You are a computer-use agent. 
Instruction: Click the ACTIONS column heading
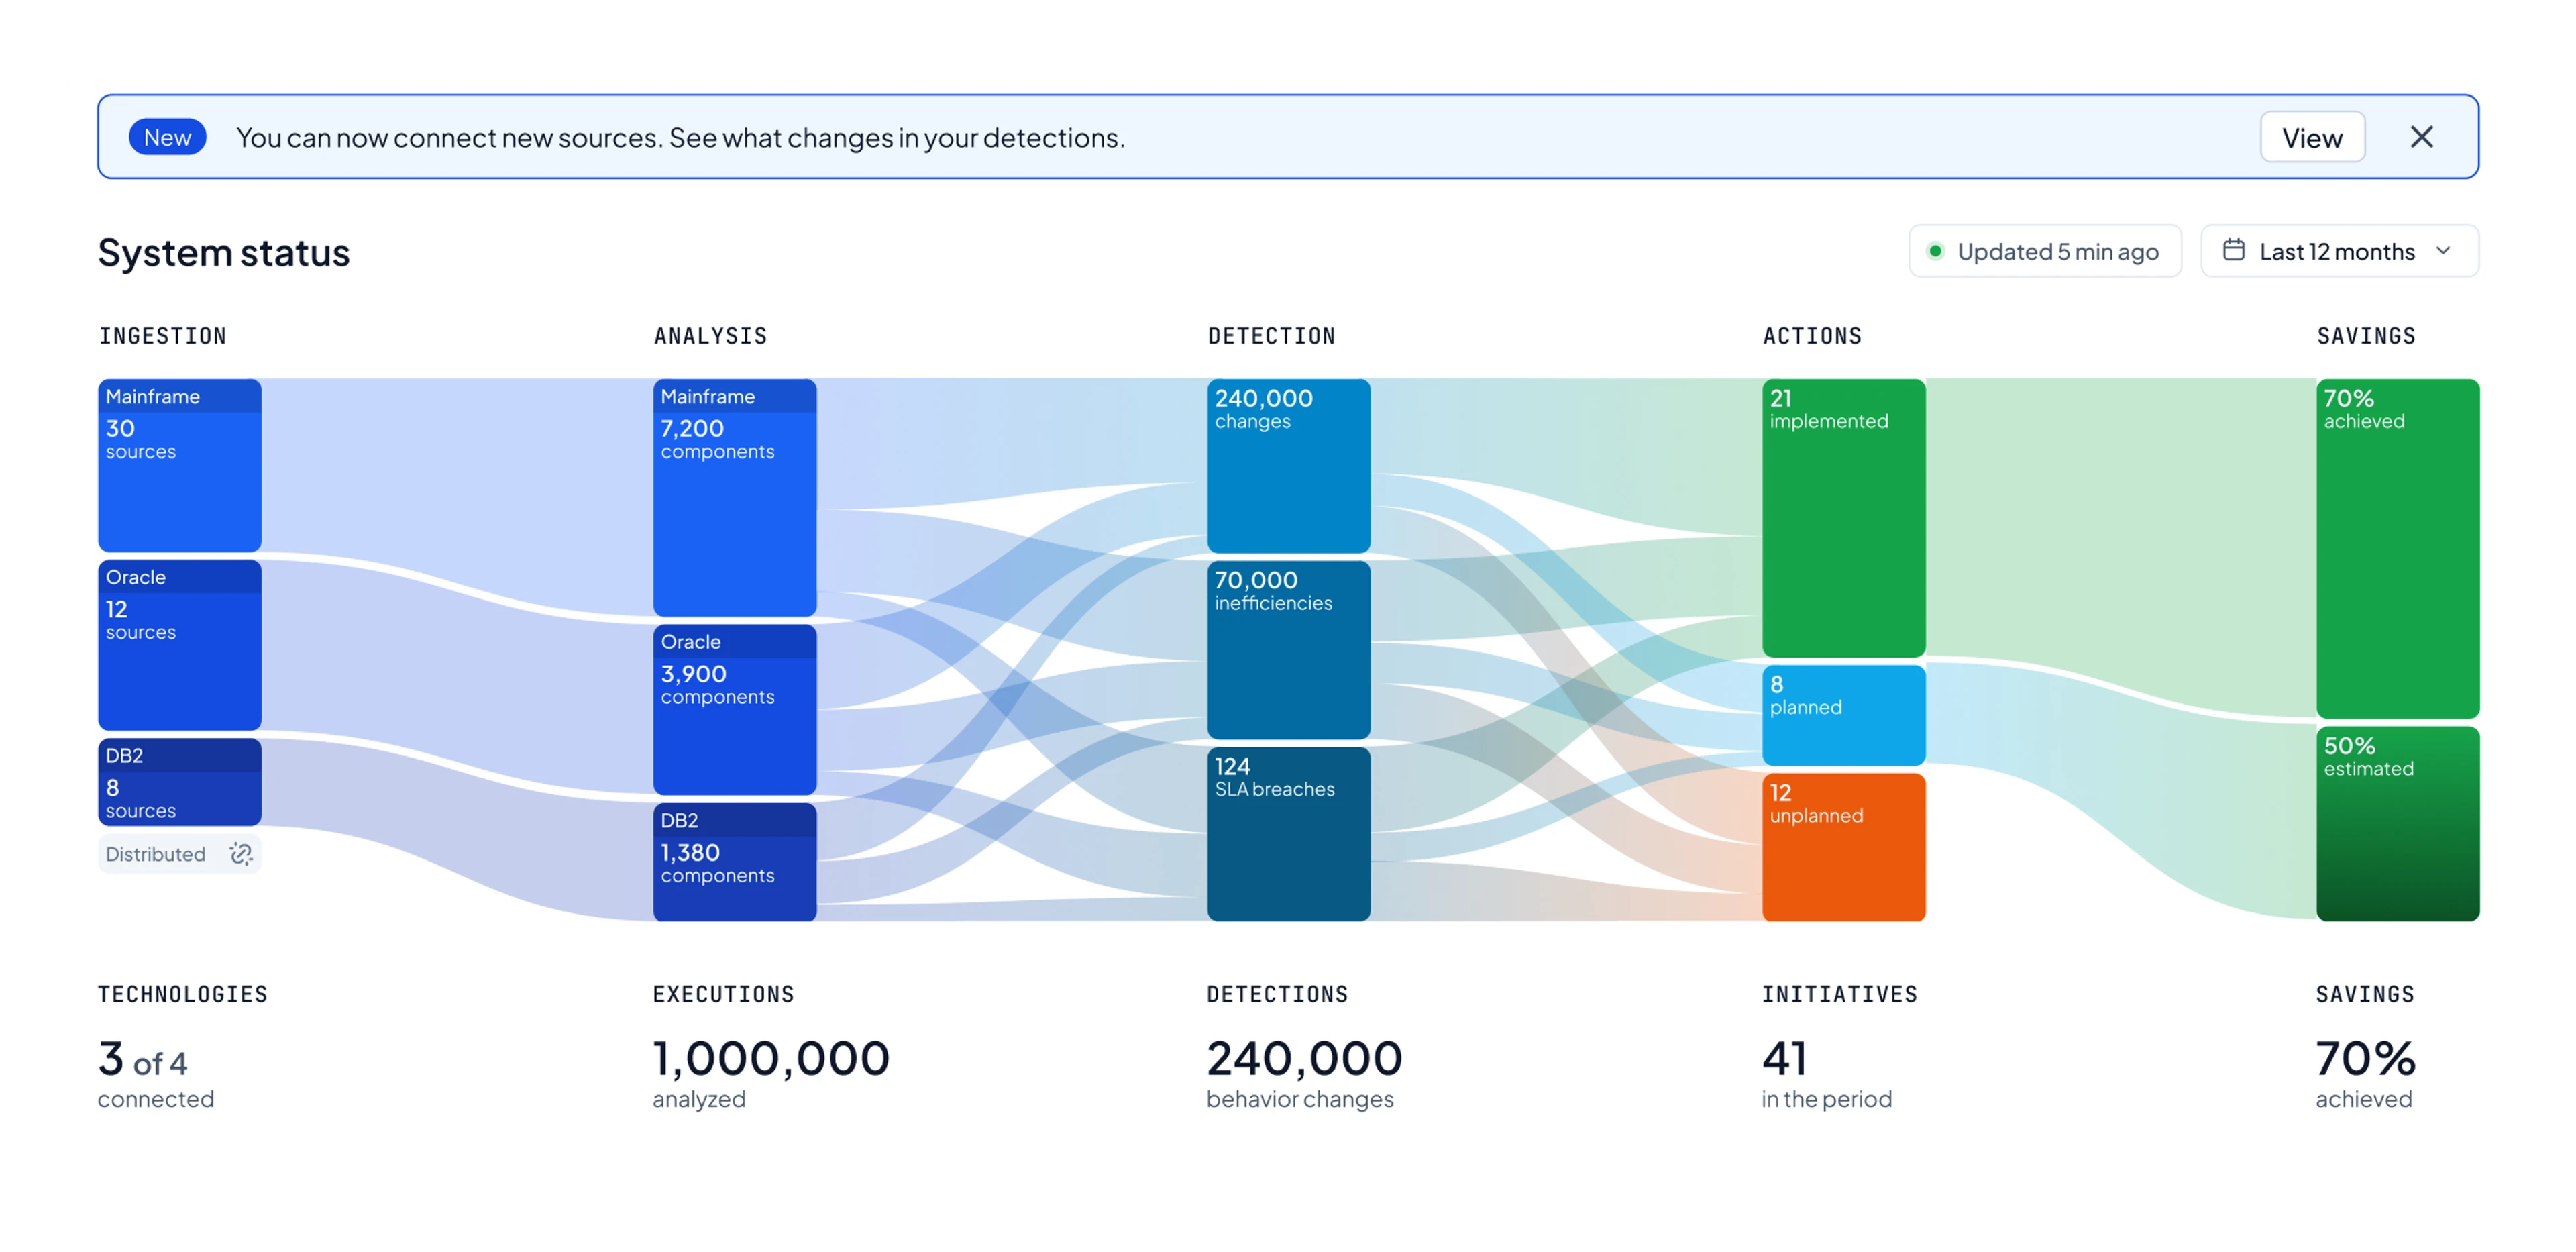click(1812, 336)
